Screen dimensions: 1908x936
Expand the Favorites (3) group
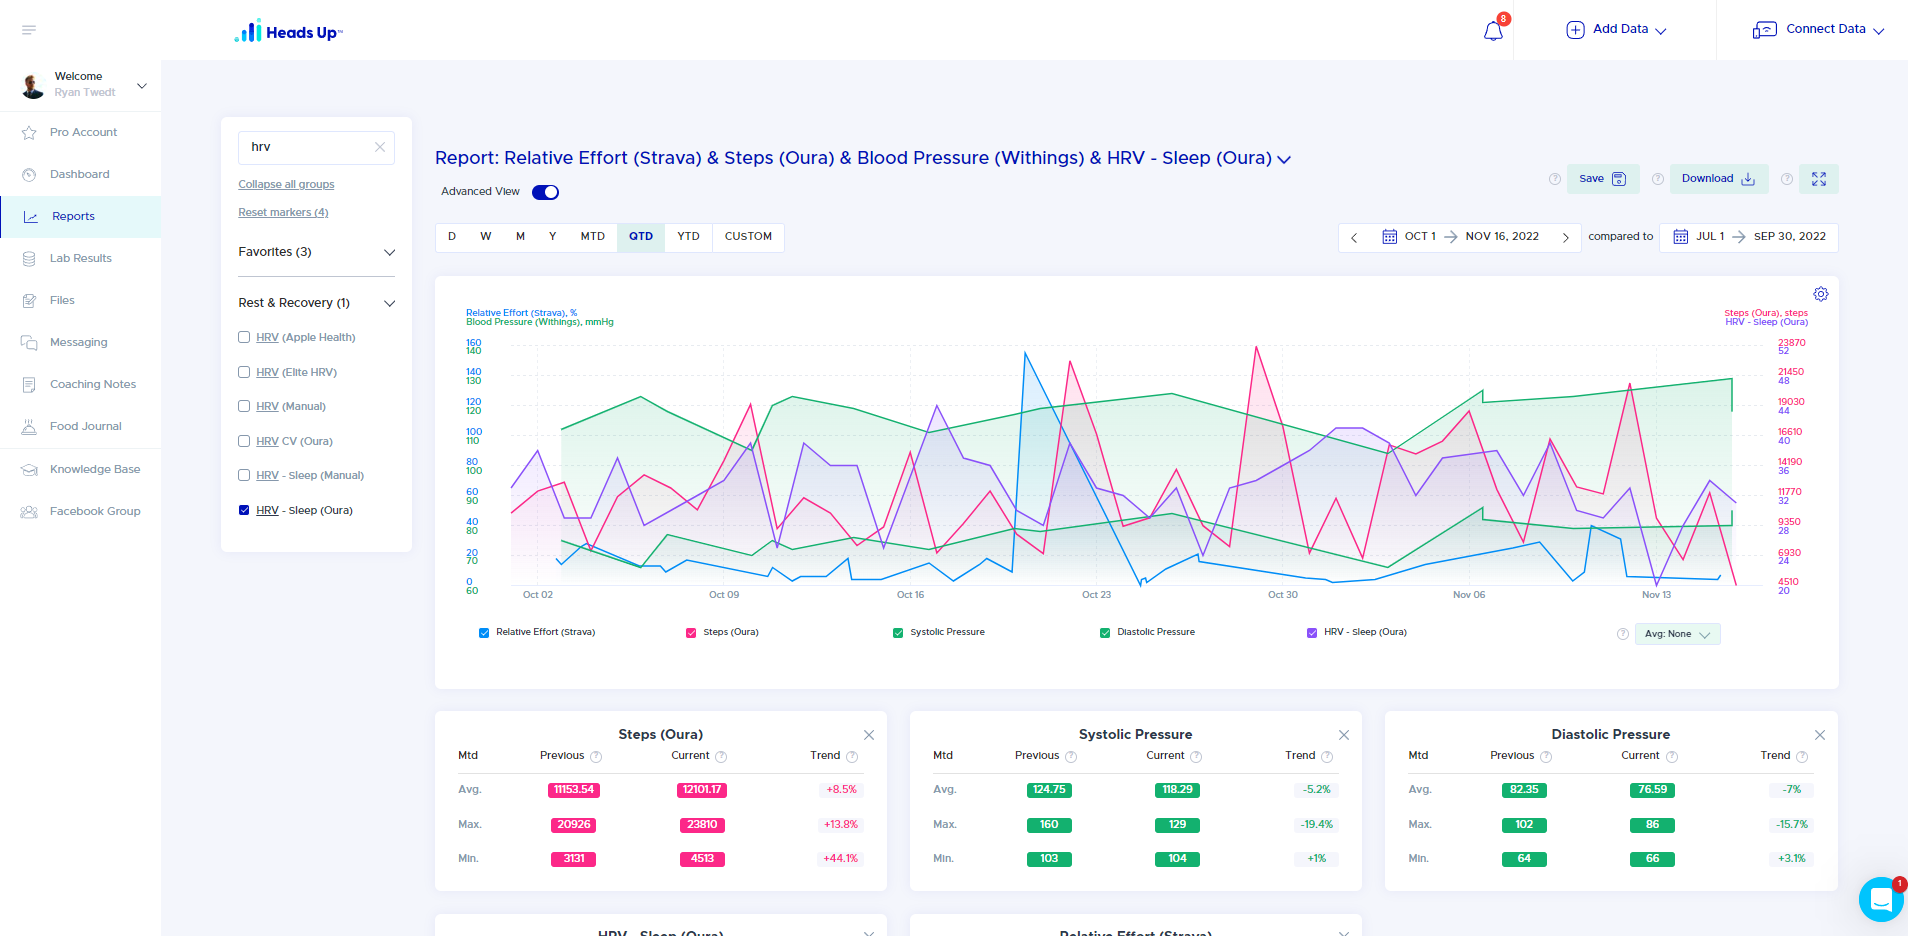tap(316, 252)
